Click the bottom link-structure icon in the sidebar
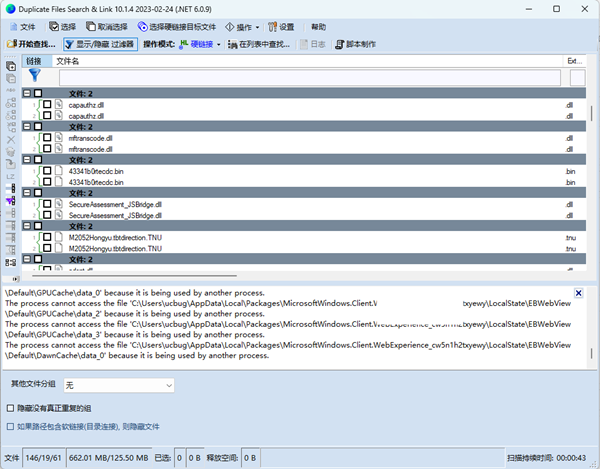 point(11,262)
